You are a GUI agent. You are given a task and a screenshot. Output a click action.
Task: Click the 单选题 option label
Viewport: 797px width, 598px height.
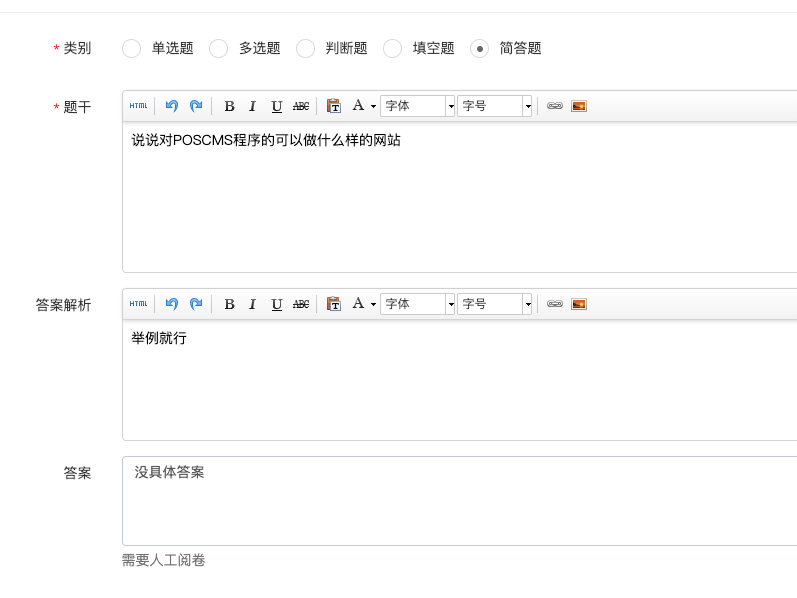tap(172, 48)
